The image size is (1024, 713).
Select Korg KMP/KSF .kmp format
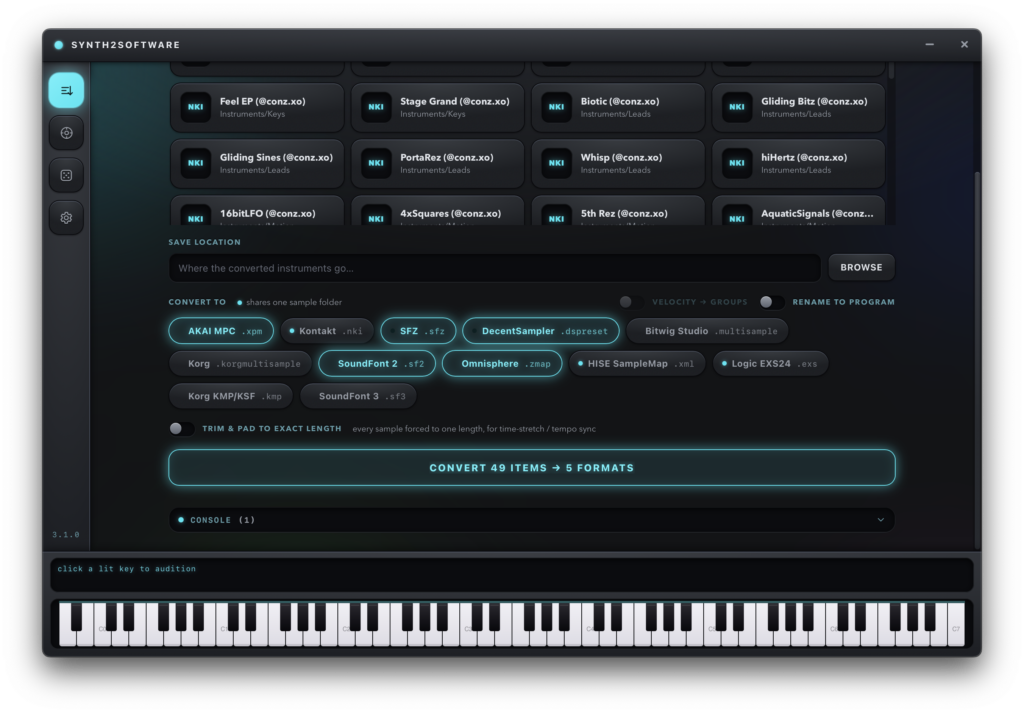(231, 396)
